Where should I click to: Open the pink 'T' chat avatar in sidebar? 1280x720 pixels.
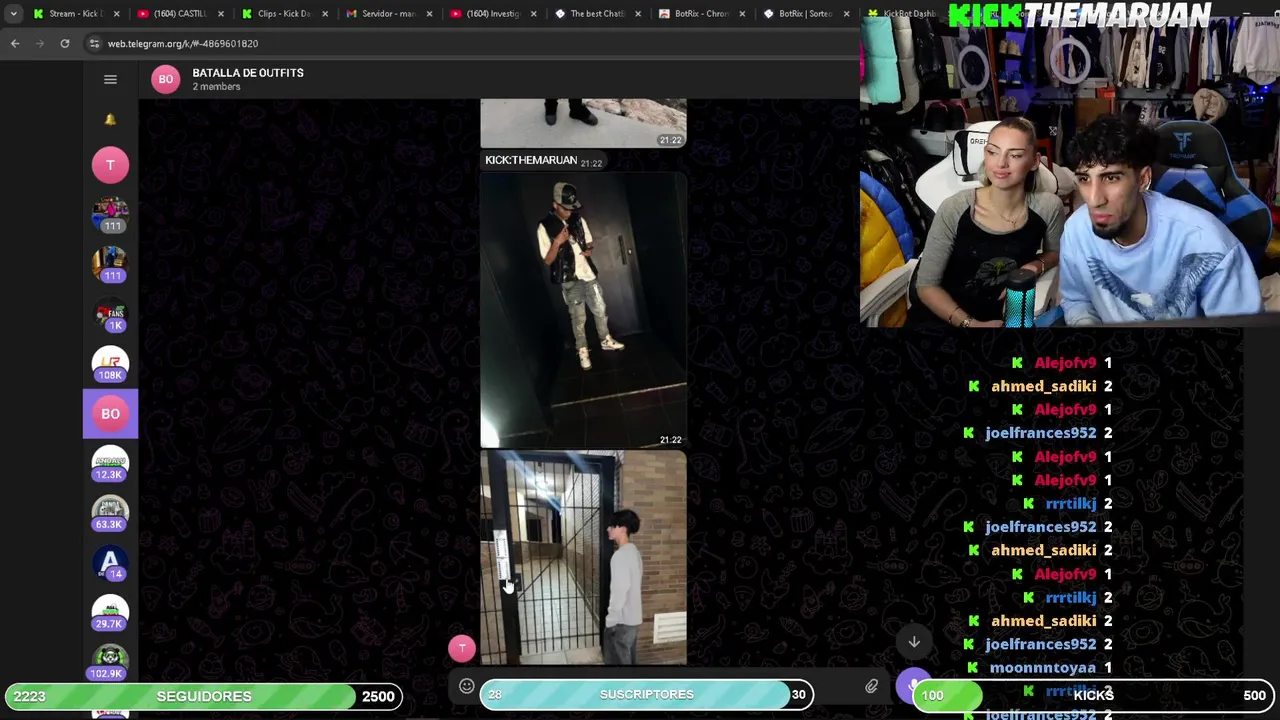point(110,165)
